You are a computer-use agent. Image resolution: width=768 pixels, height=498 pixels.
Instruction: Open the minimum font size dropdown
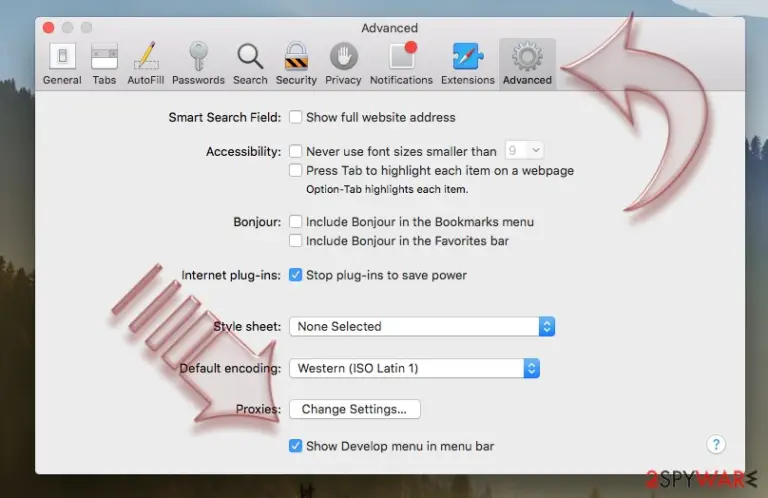click(524, 150)
